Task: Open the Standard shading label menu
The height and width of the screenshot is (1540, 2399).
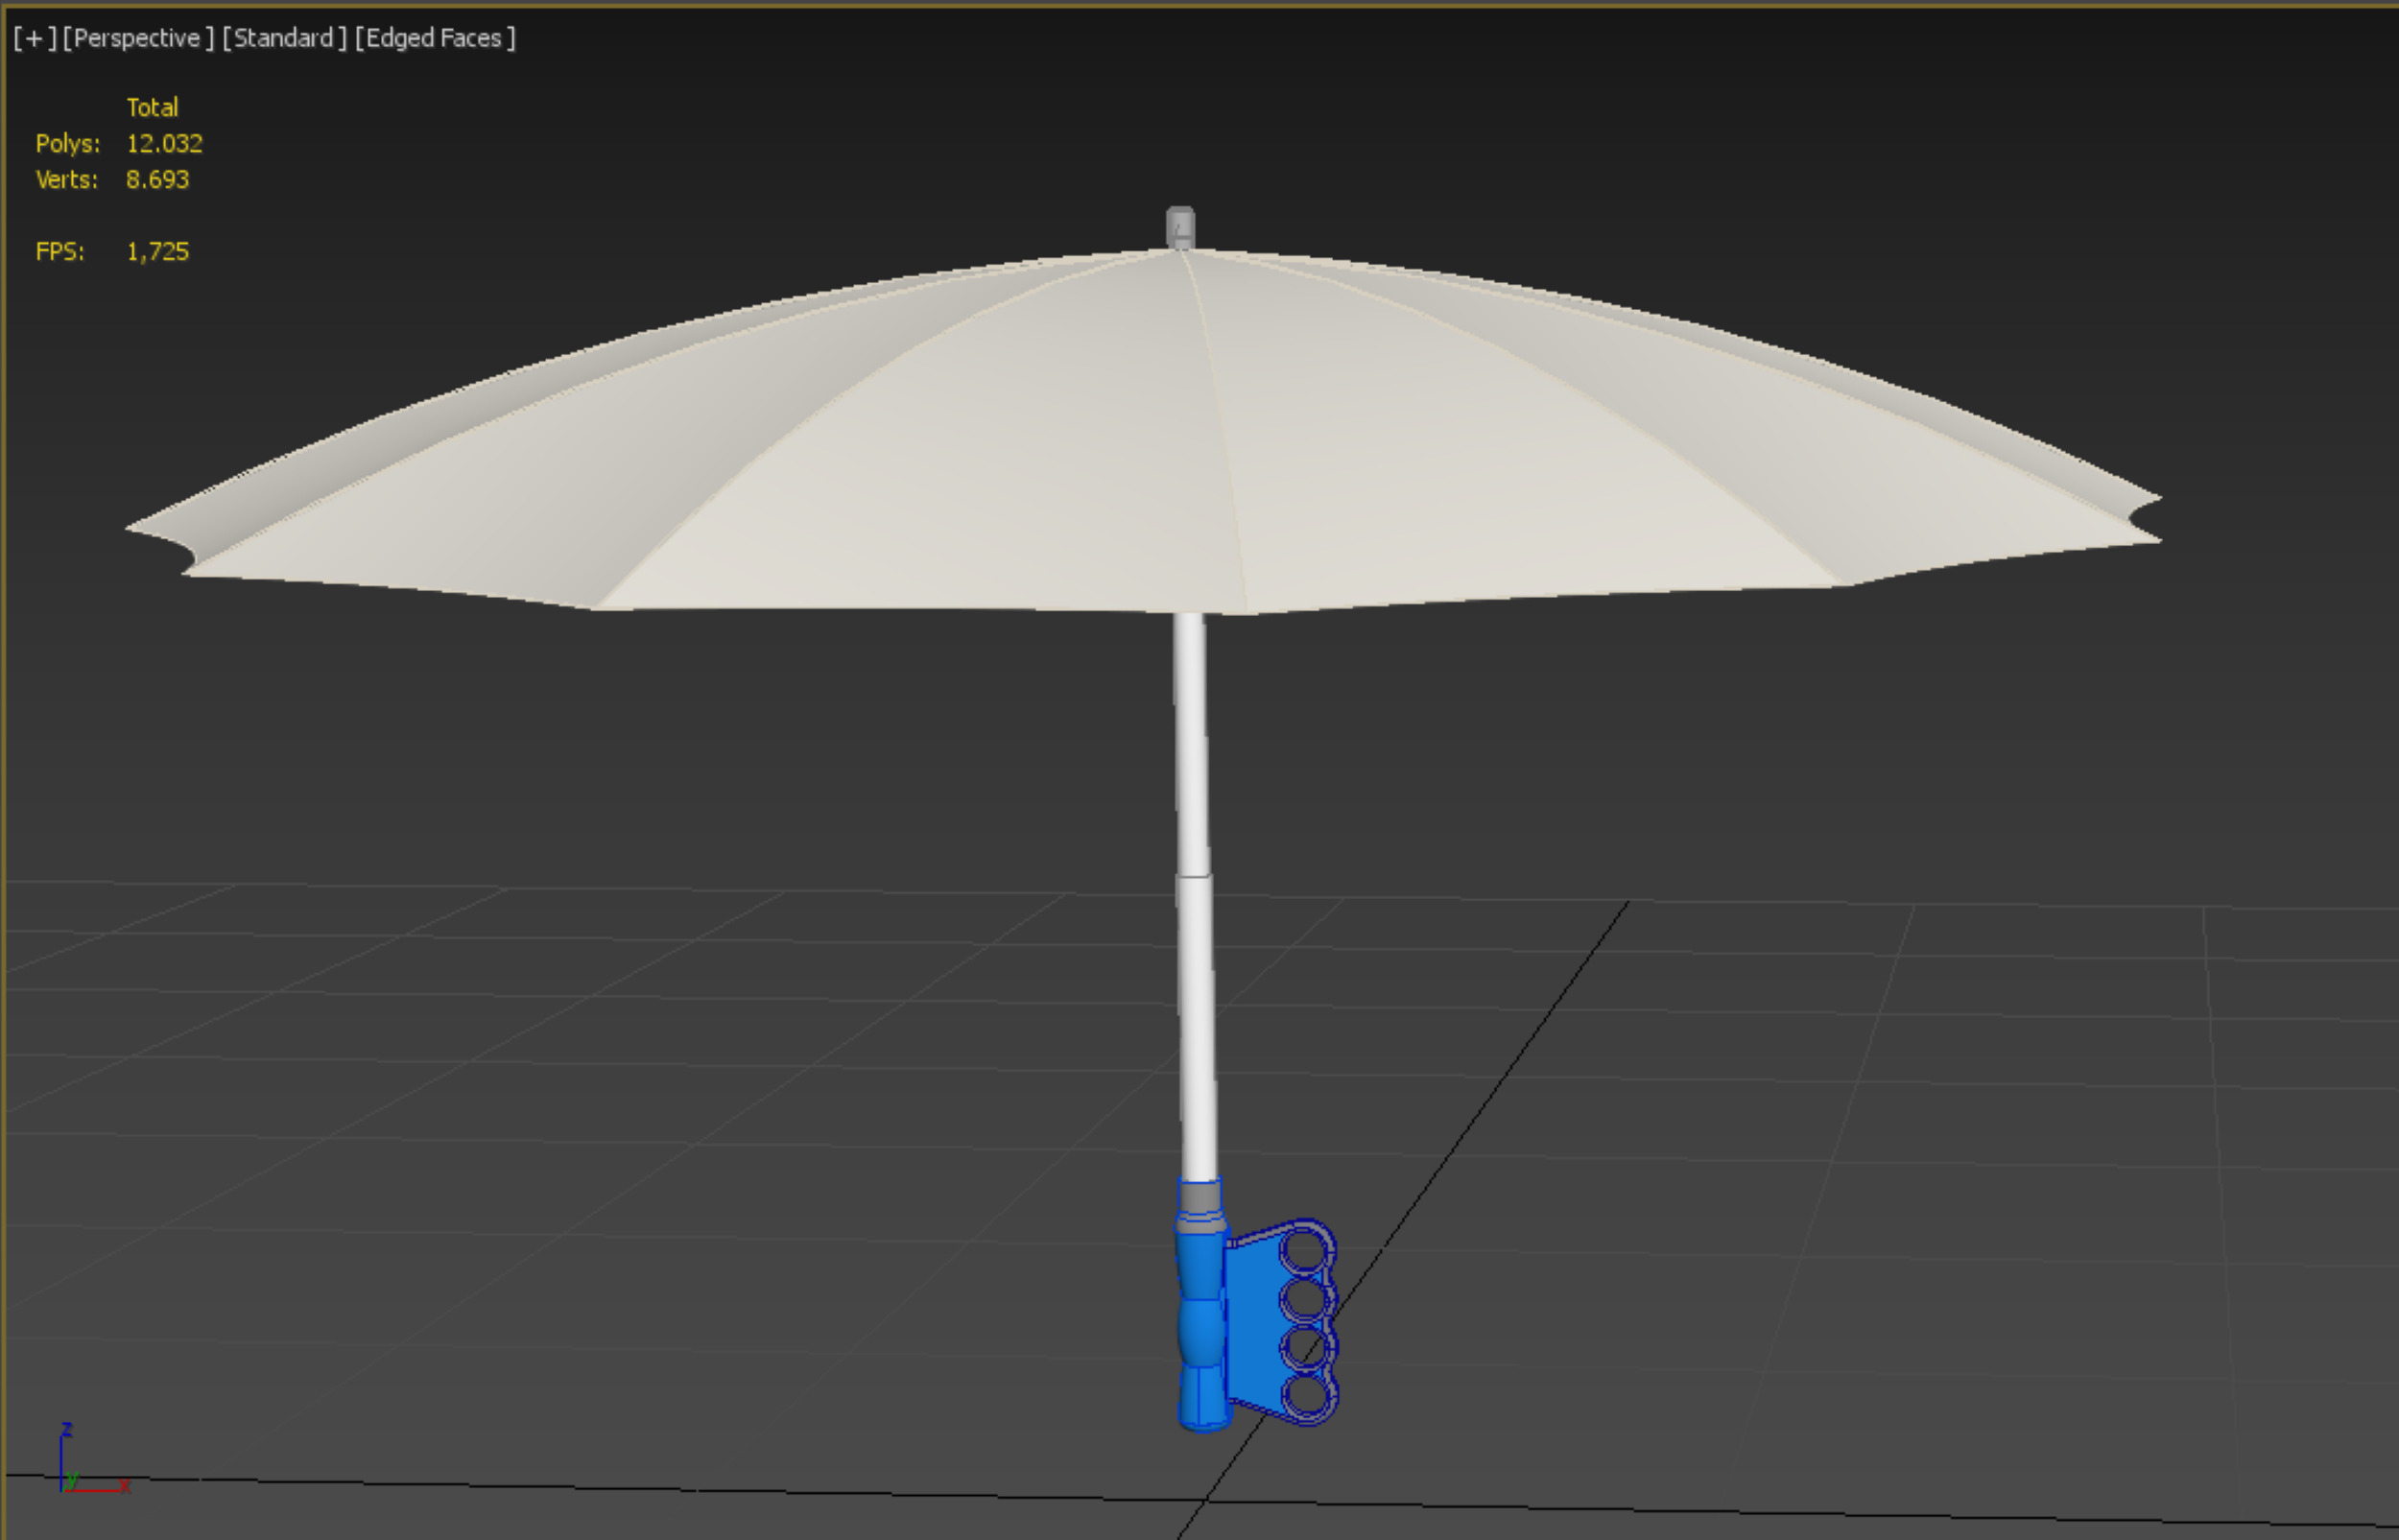Action: coord(284,38)
